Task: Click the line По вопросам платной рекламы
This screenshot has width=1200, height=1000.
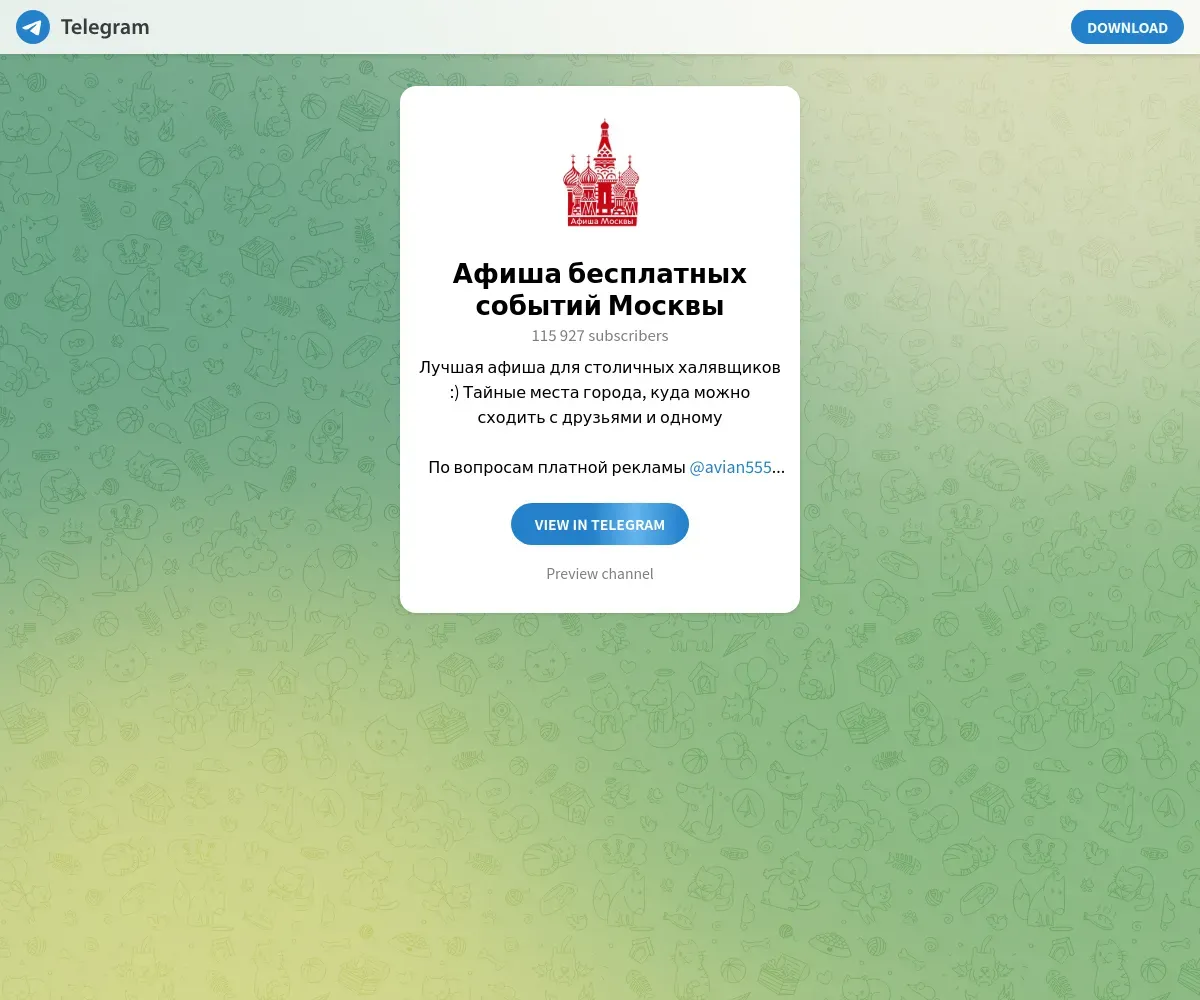Action: point(557,467)
